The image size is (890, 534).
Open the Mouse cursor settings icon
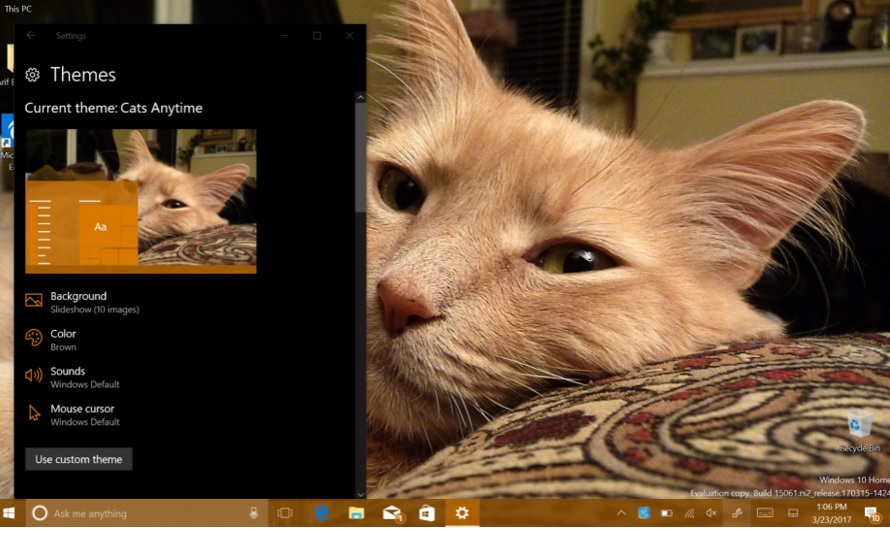click(34, 413)
